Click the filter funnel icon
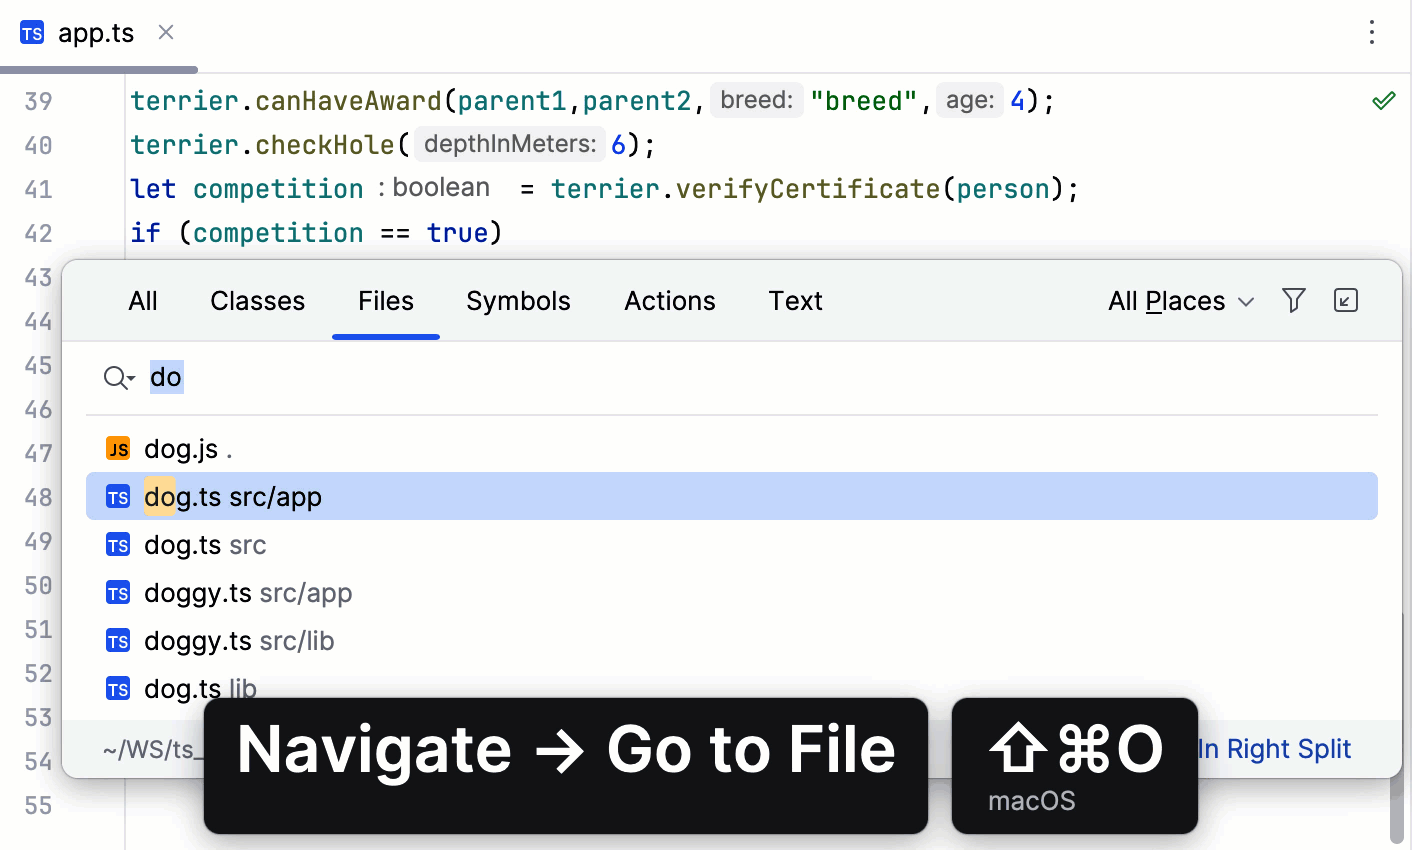 pyautogui.click(x=1294, y=300)
